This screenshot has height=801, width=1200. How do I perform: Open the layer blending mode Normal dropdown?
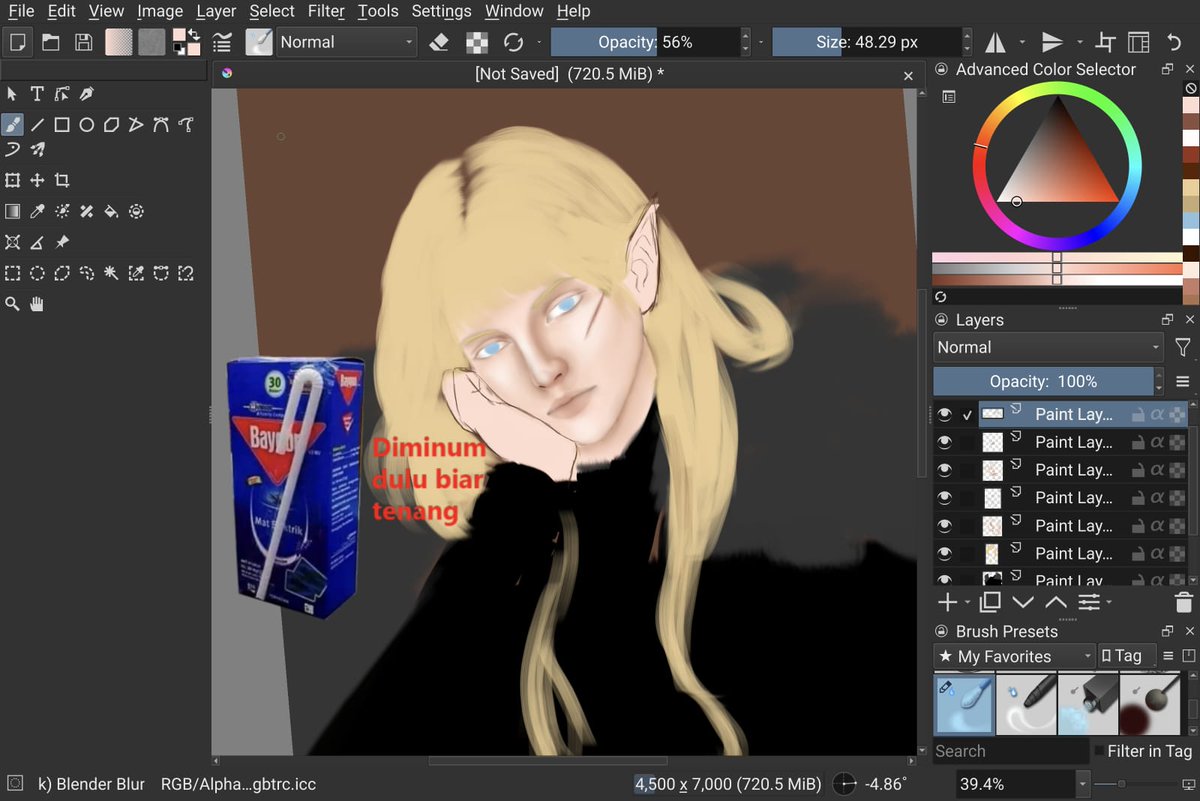click(x=1049, y=347)
